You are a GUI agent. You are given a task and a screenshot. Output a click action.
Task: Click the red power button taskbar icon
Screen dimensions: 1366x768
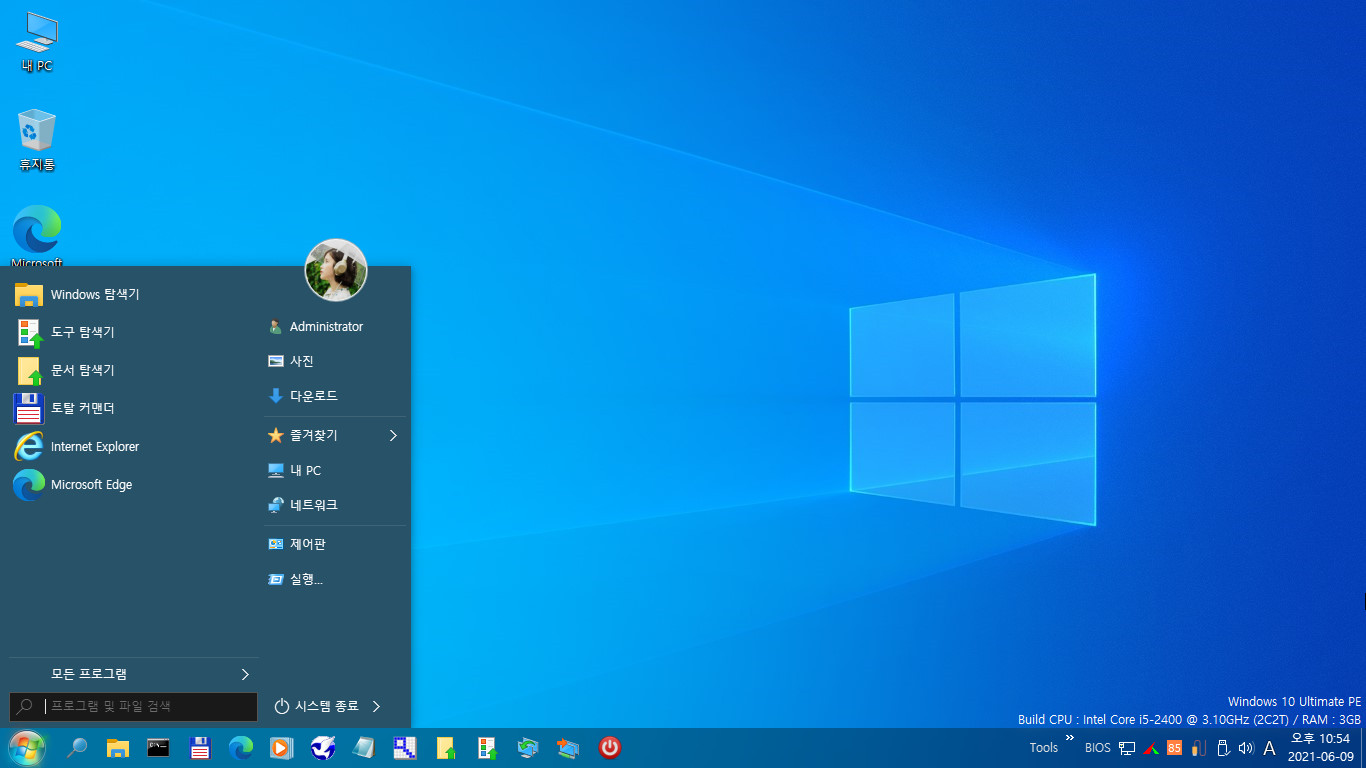(610, 747)
